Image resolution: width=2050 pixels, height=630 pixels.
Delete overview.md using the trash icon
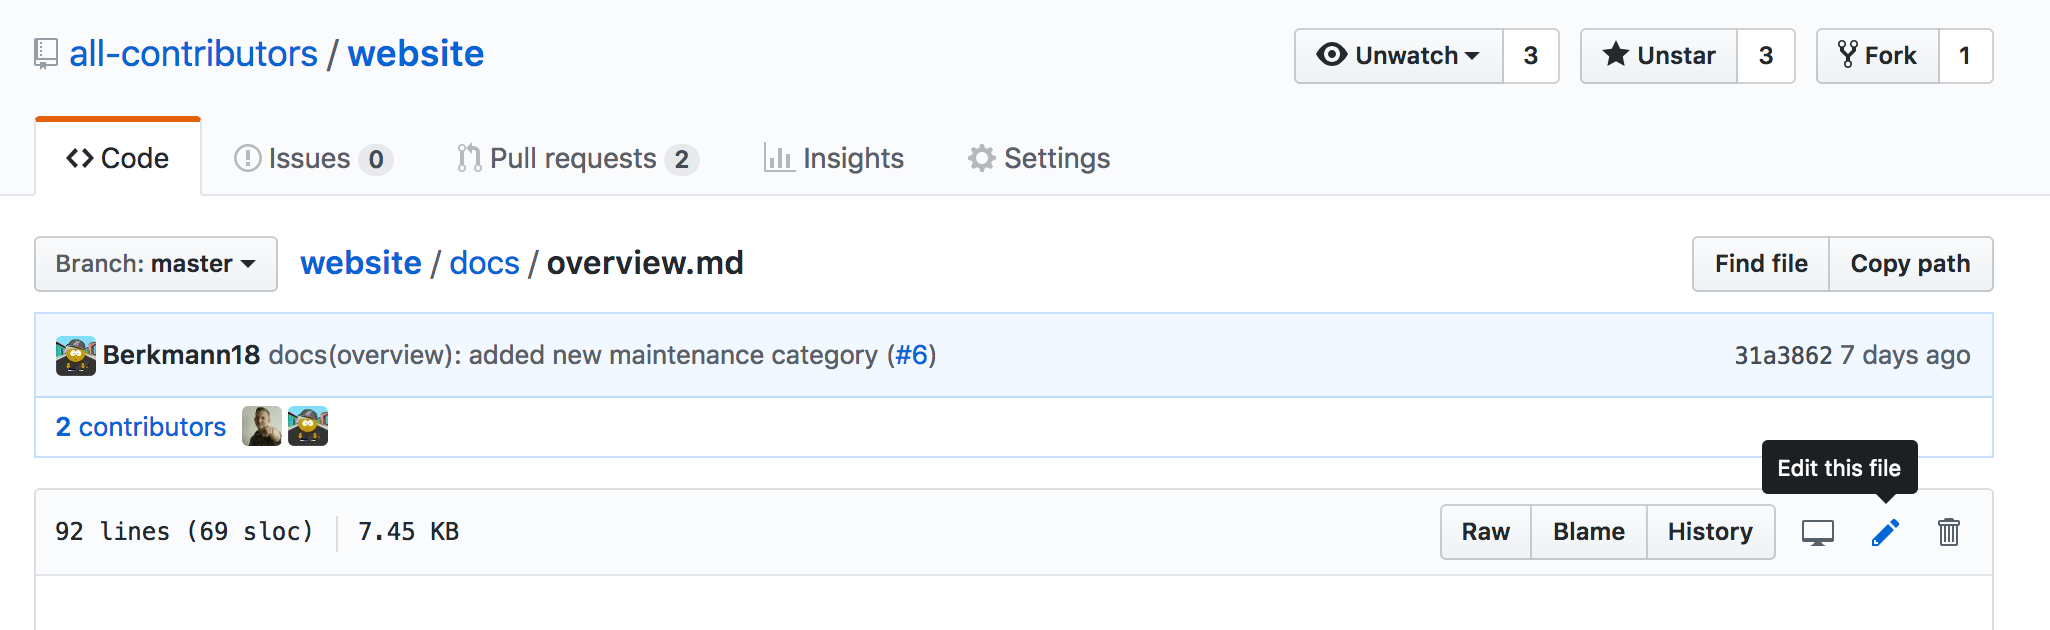1948,532
